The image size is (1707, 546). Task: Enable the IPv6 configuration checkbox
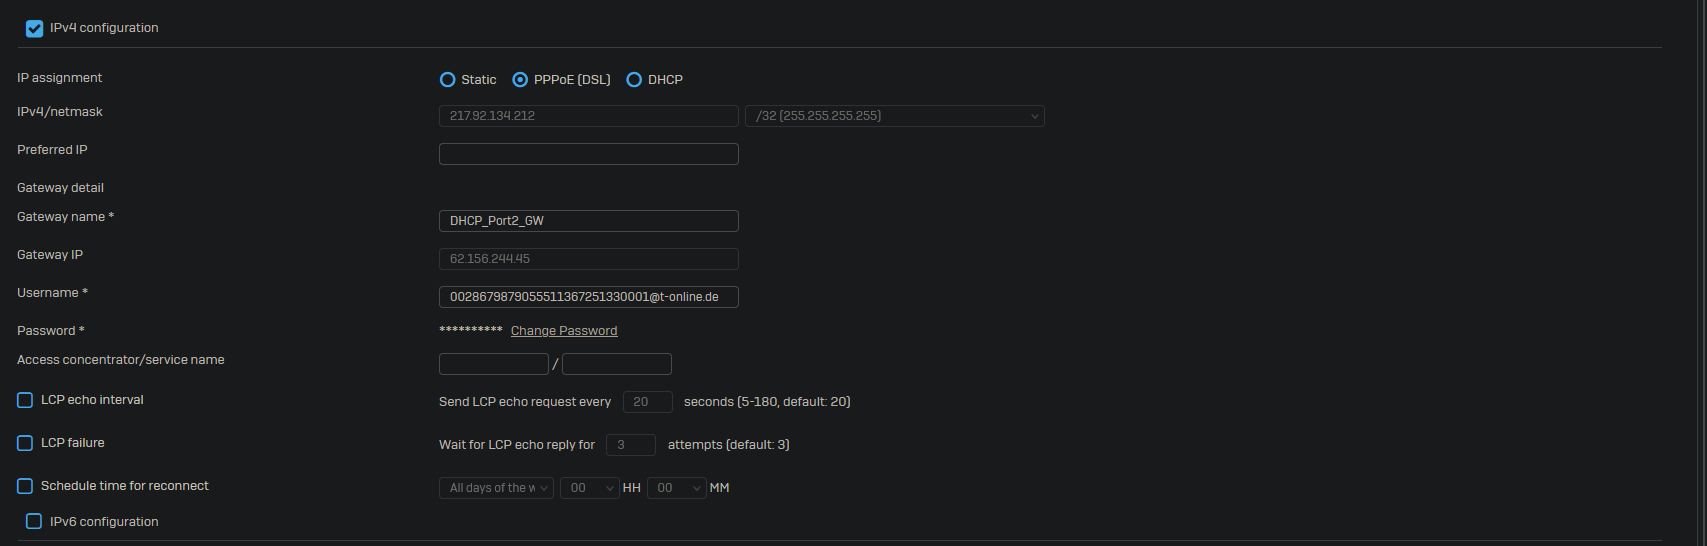[x=34, y=521]
